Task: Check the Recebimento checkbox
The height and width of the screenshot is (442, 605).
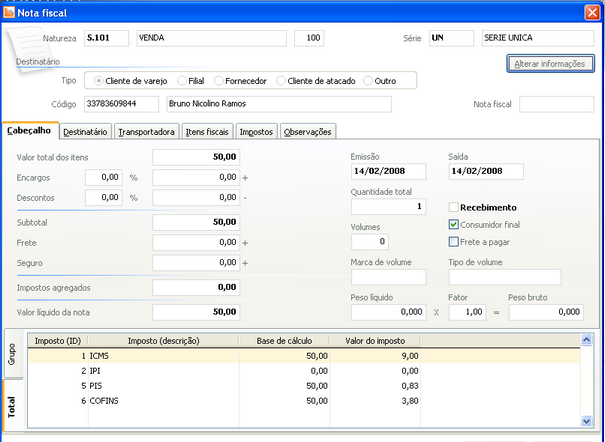Action: tap(454, 208)
